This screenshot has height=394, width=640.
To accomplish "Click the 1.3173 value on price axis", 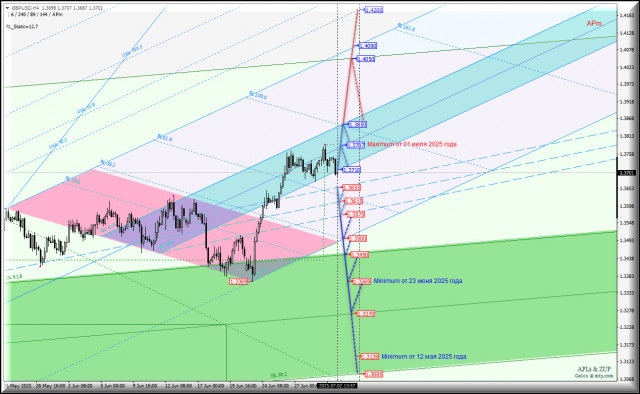I will (x=627, y=345).
